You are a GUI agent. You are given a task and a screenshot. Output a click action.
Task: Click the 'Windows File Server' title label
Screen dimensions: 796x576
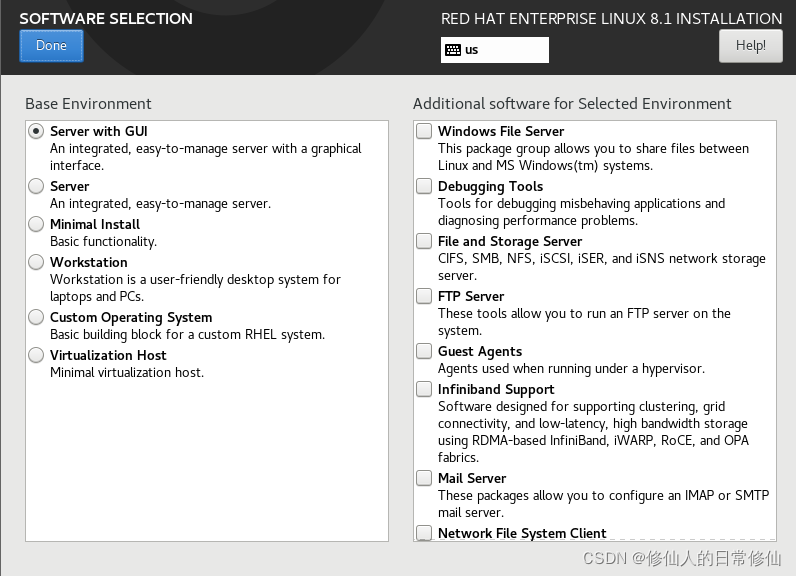click(501, 131)
